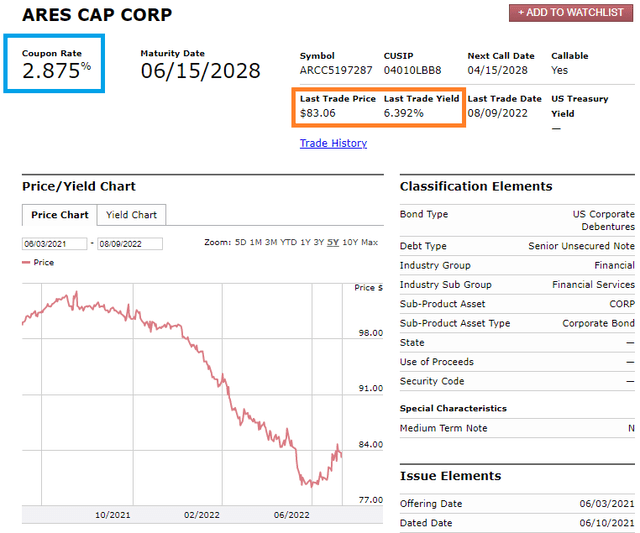Click the Financial Services value
The image size is (640, 533).
[x=593, y=284]
